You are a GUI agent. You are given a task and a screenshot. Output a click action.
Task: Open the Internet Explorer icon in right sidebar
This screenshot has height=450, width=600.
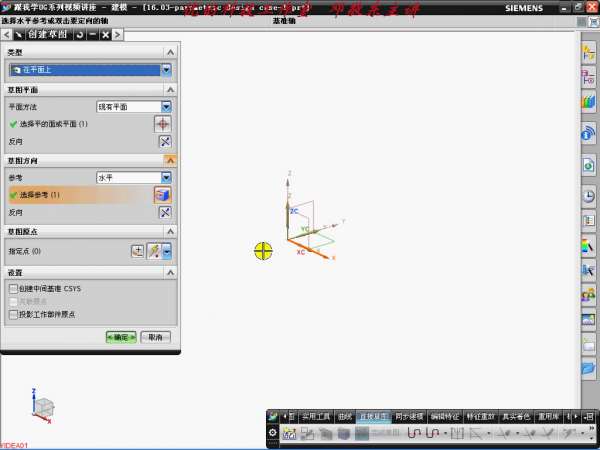click(x=588, y=133)
